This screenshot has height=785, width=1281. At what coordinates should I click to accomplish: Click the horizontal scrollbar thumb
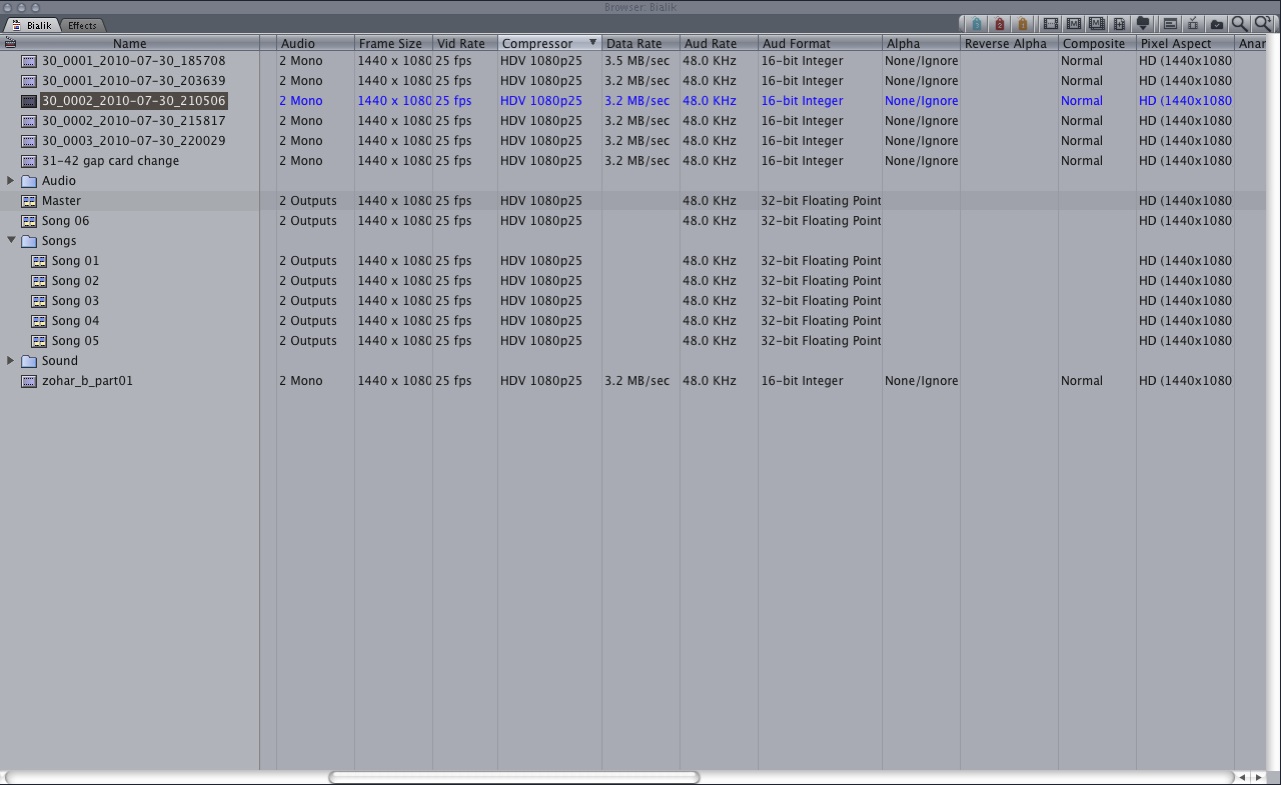[514, 777]
